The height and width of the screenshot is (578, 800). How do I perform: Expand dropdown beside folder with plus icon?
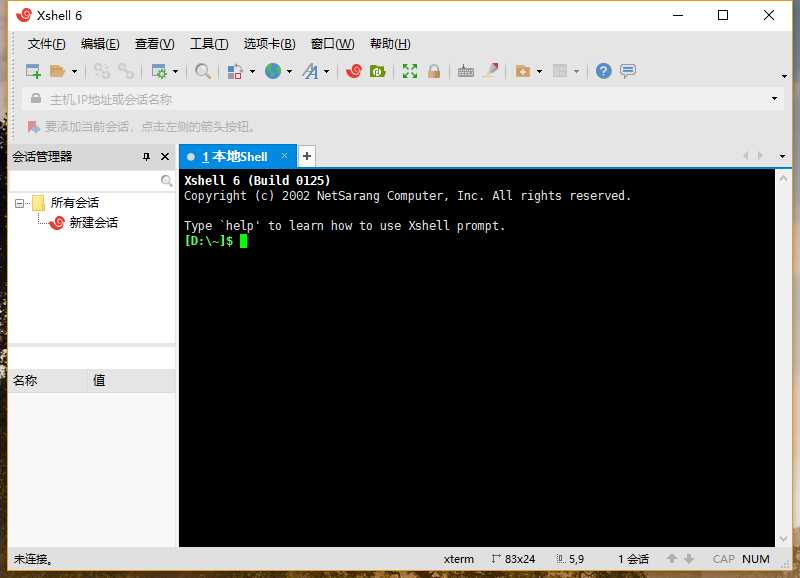tap(539, 71)
